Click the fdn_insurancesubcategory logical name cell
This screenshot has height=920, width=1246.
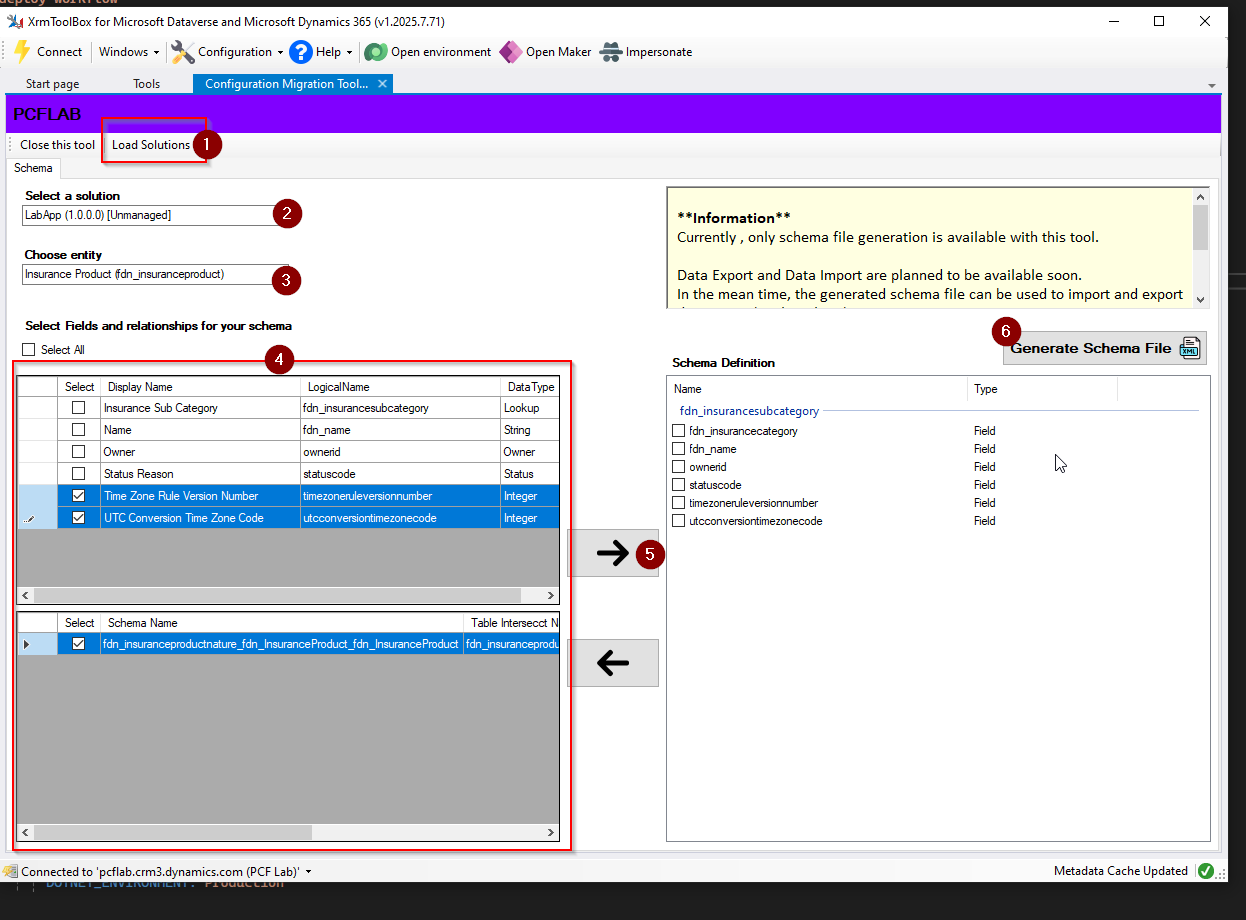400,408
